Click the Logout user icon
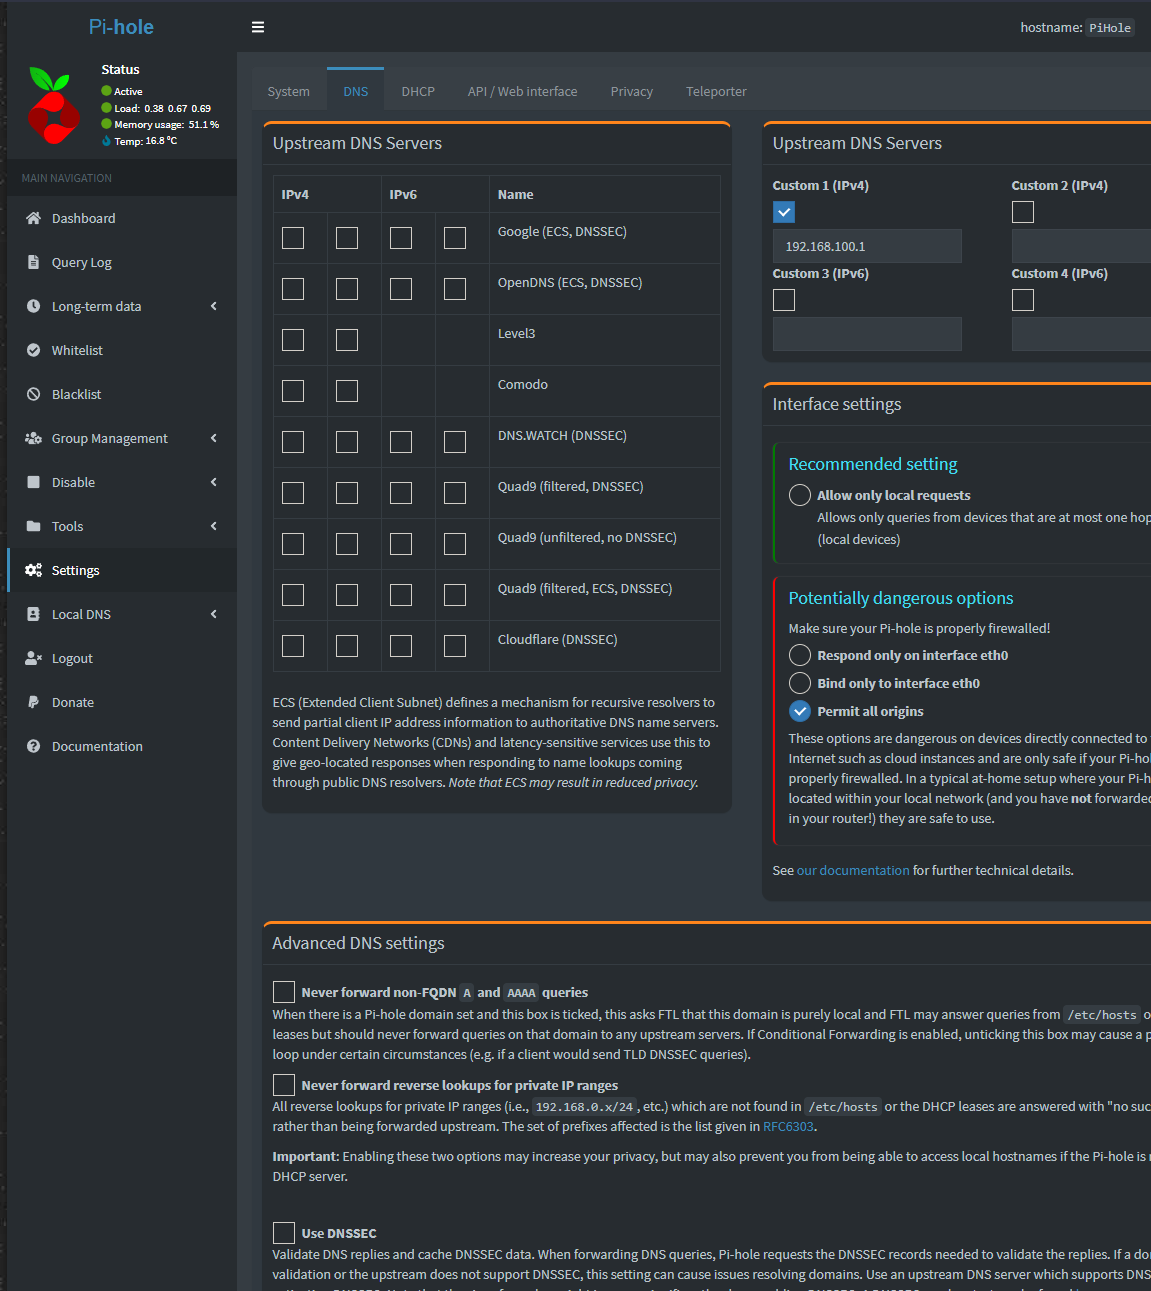Viewport: 1151px width, 1291px height. [33, 658]
